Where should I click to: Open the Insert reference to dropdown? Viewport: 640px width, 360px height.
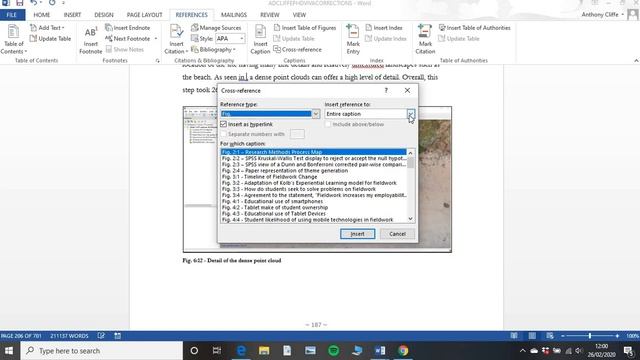point(411,114)
